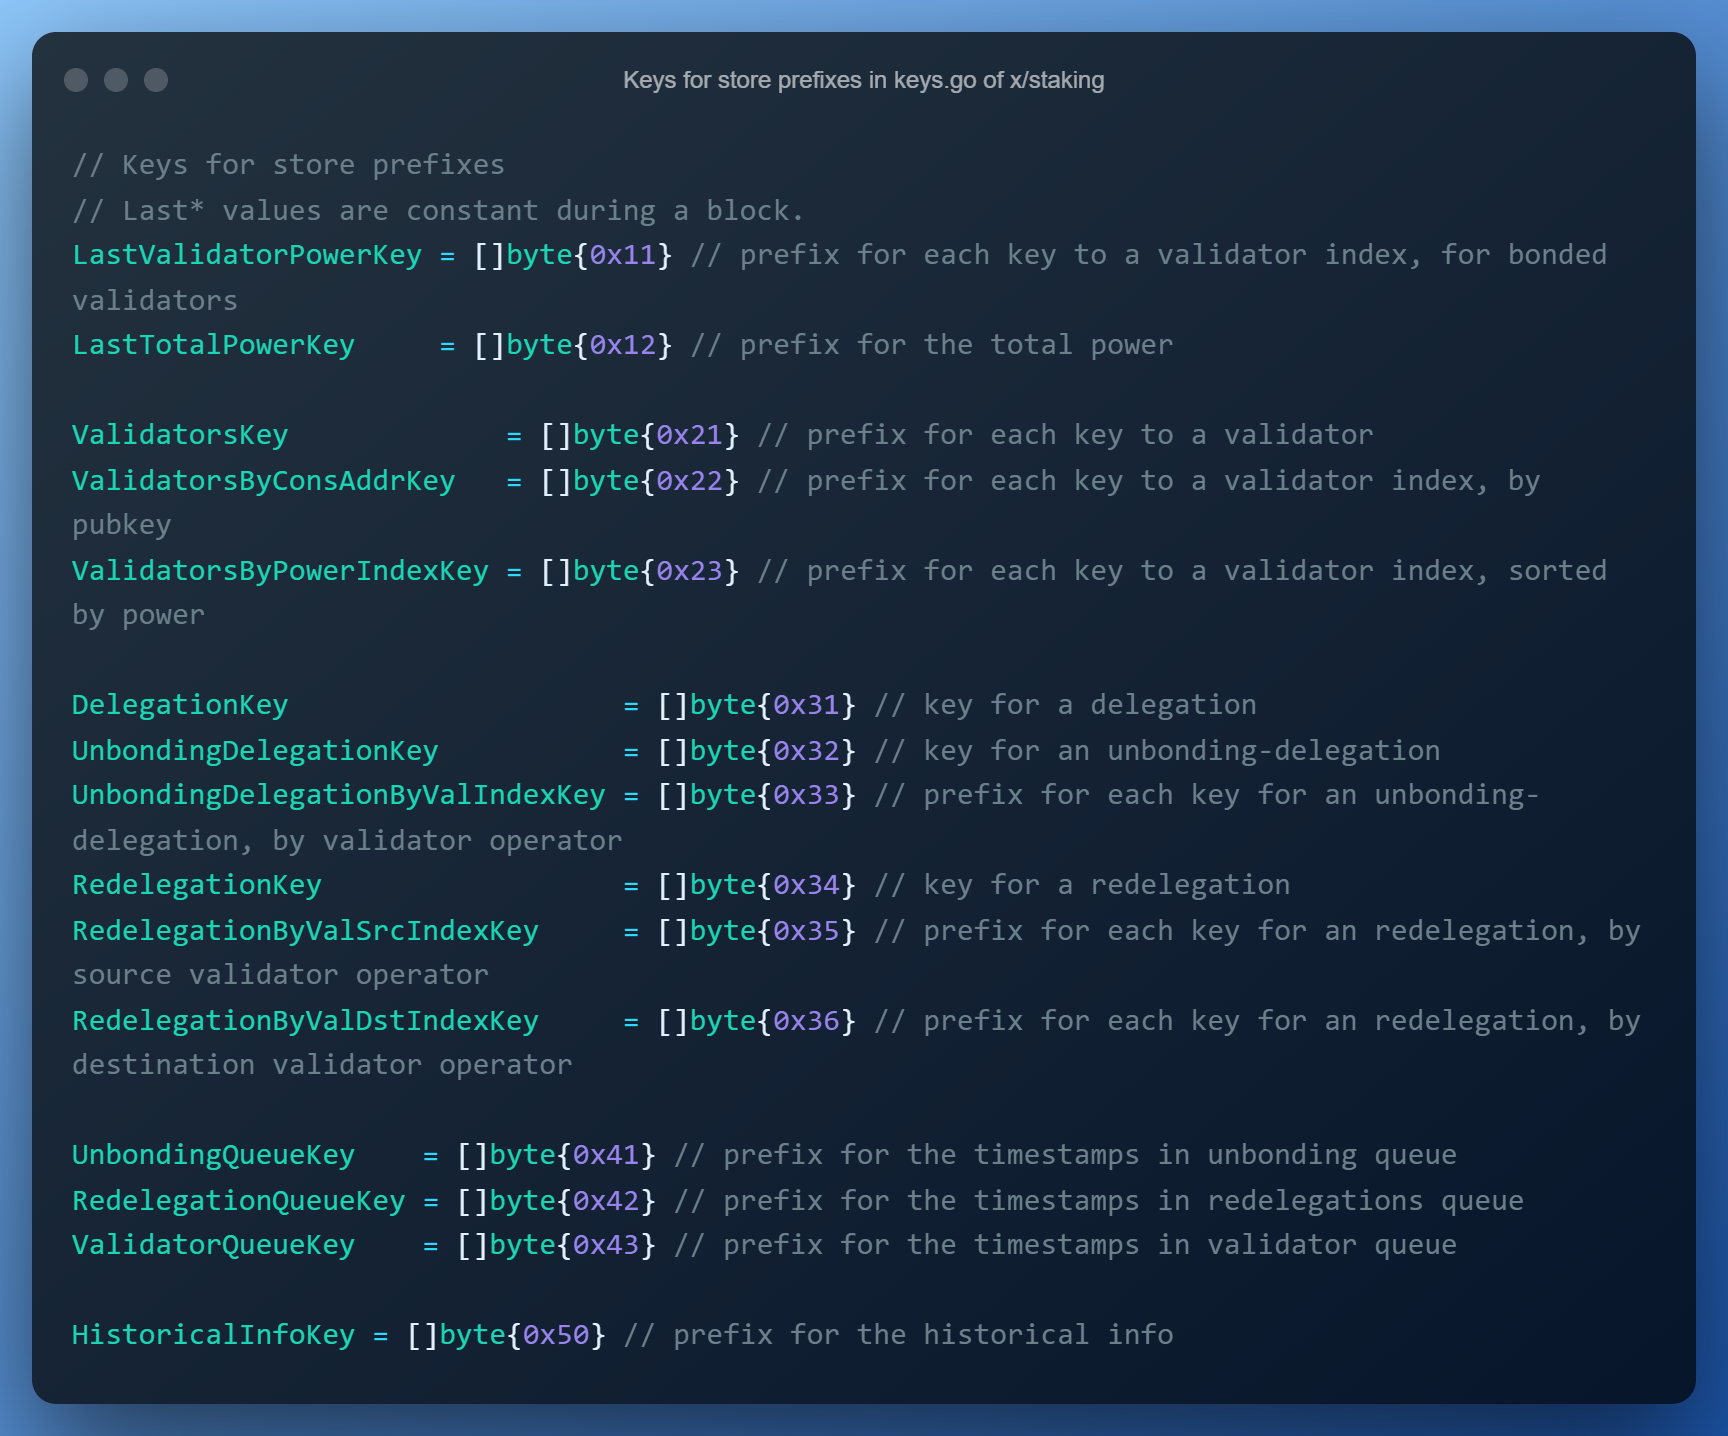Click the LastTotalPowerKey identifier
Viewport: 1728px width, 1436px height.
213,345
